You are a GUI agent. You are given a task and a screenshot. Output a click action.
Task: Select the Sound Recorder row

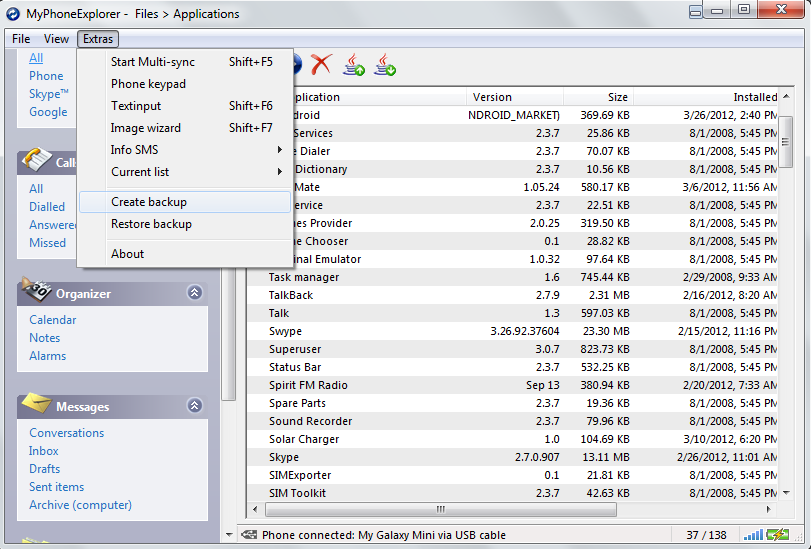pos(512,421)
